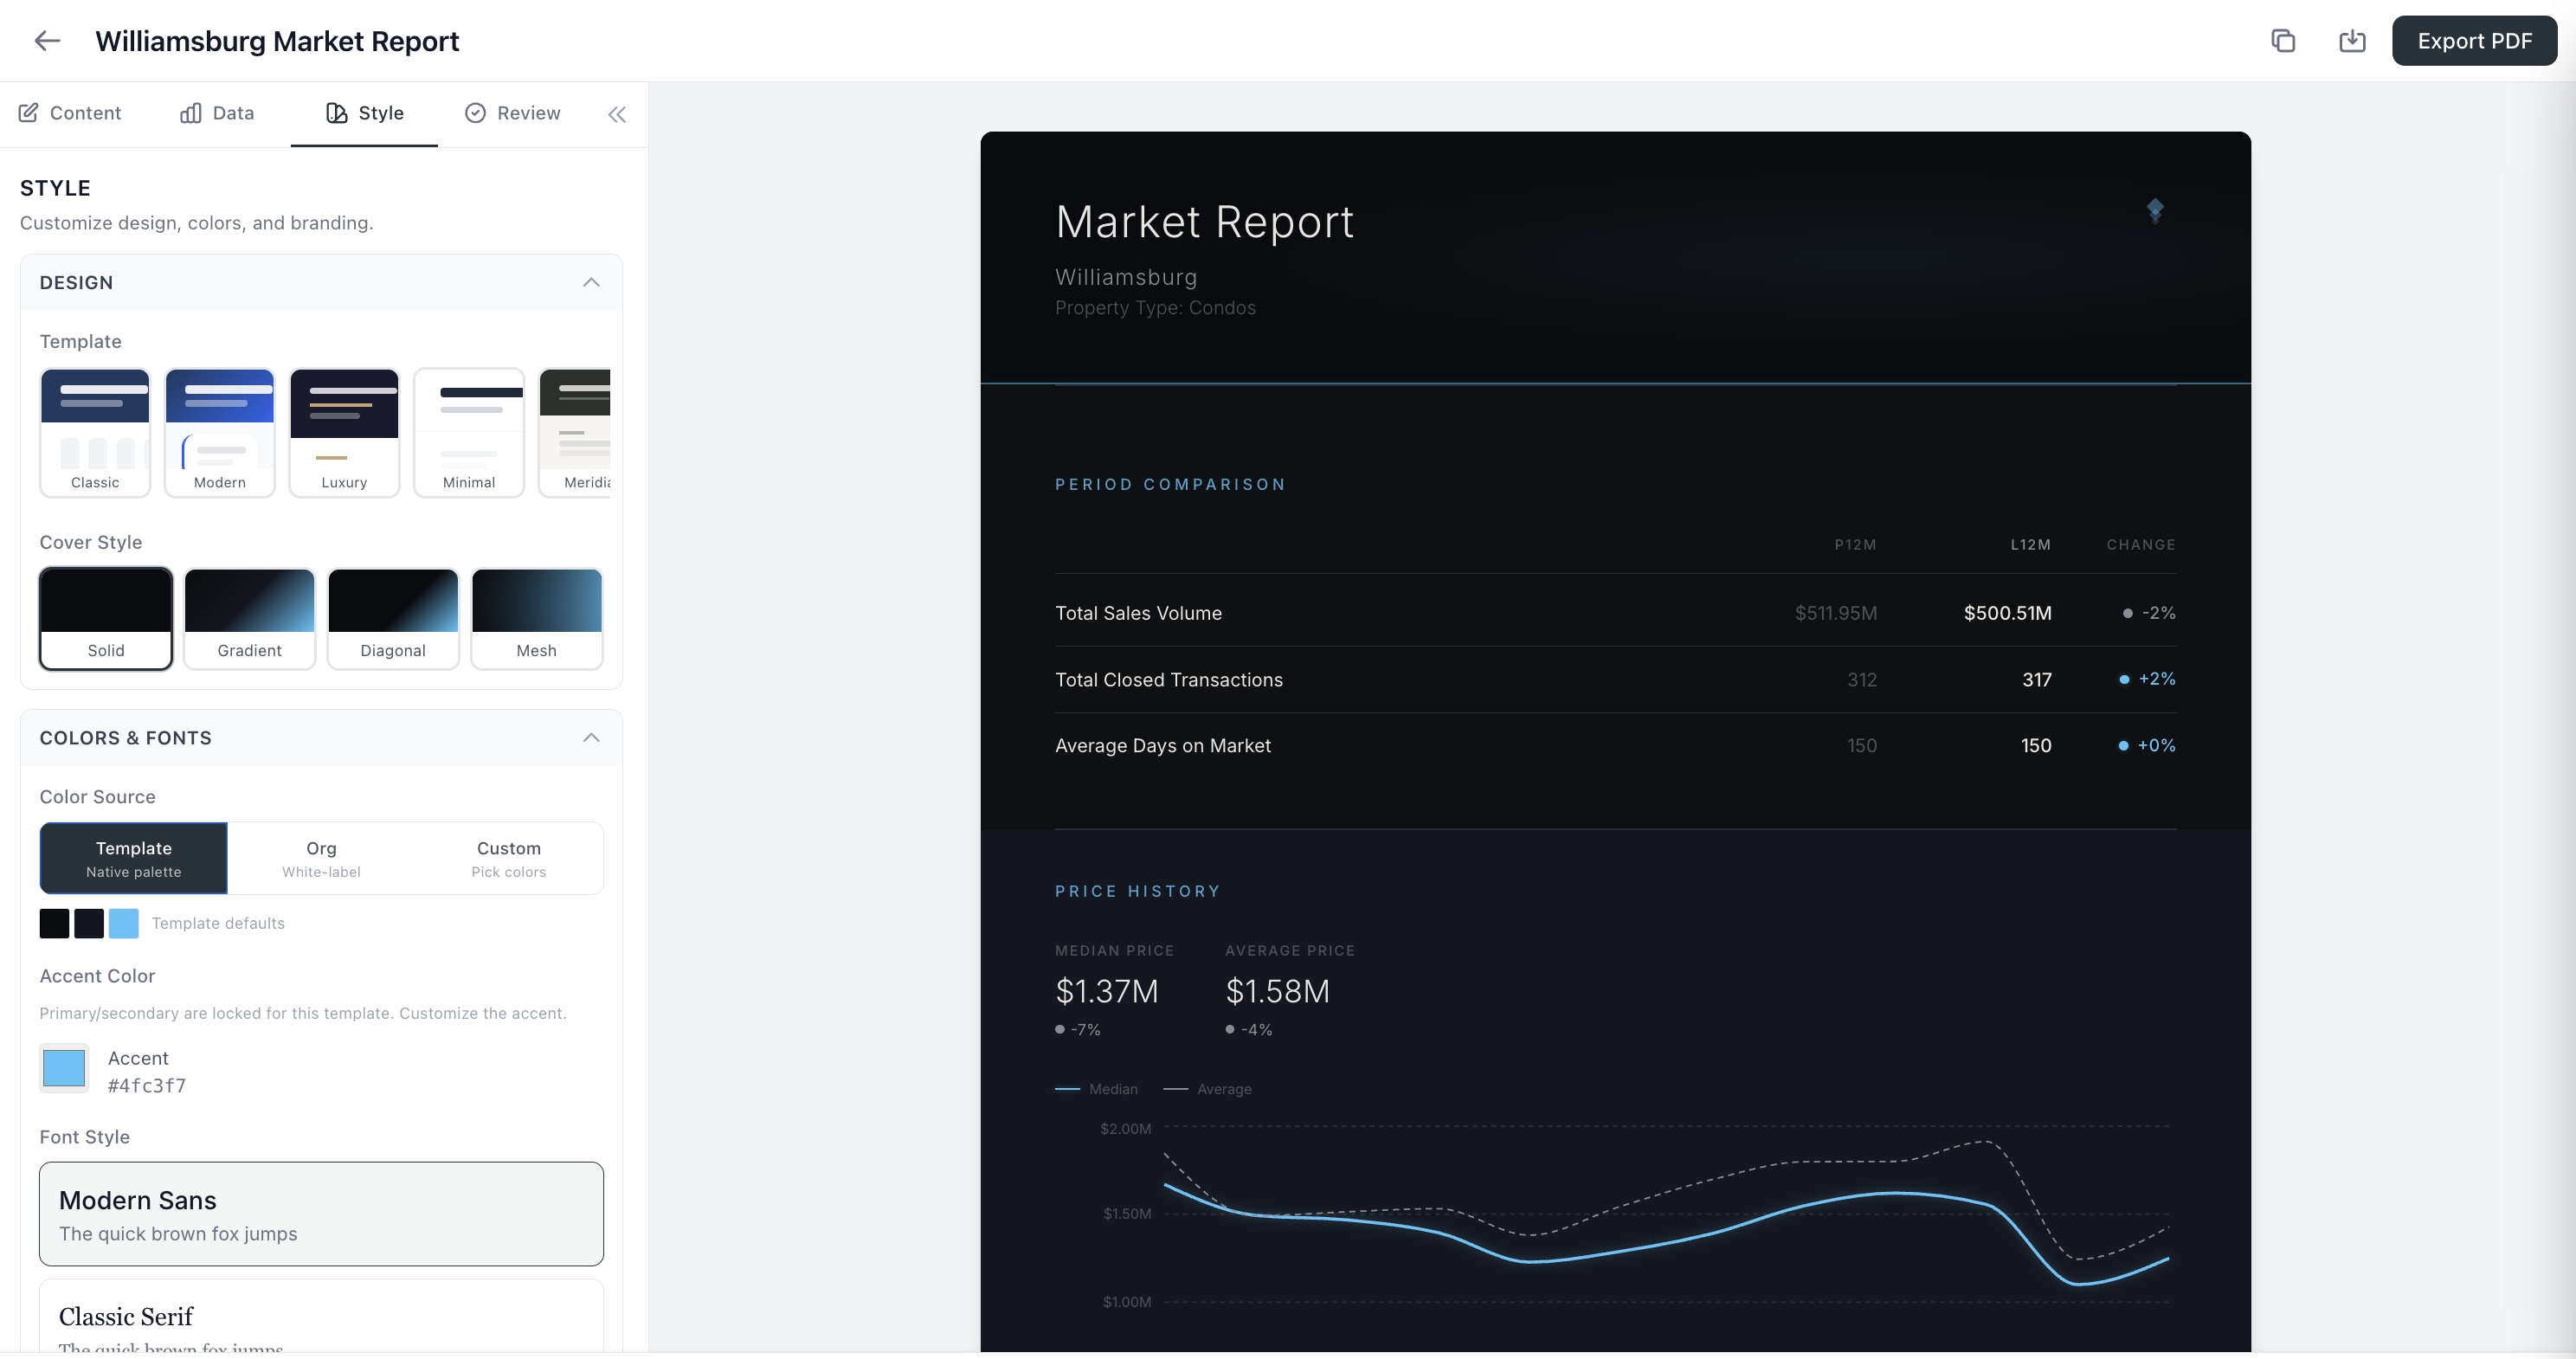Collapse the Colors & Fonts section
2576x1359 pixels.
(x=591, y=738)
